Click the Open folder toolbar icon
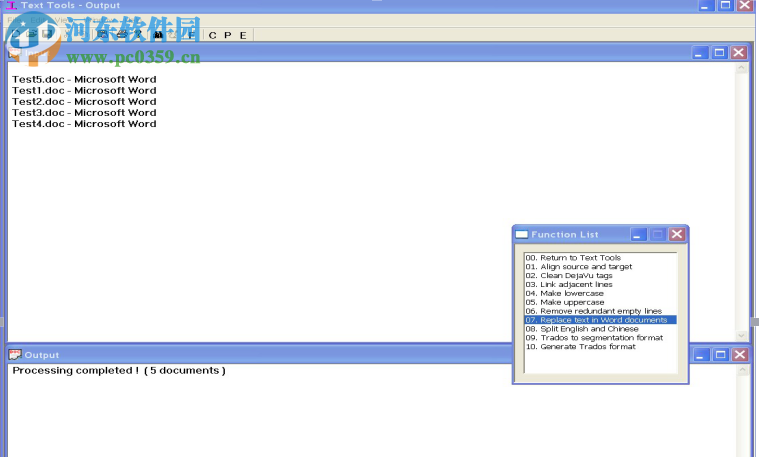The image size is (759, 457). 31,34
